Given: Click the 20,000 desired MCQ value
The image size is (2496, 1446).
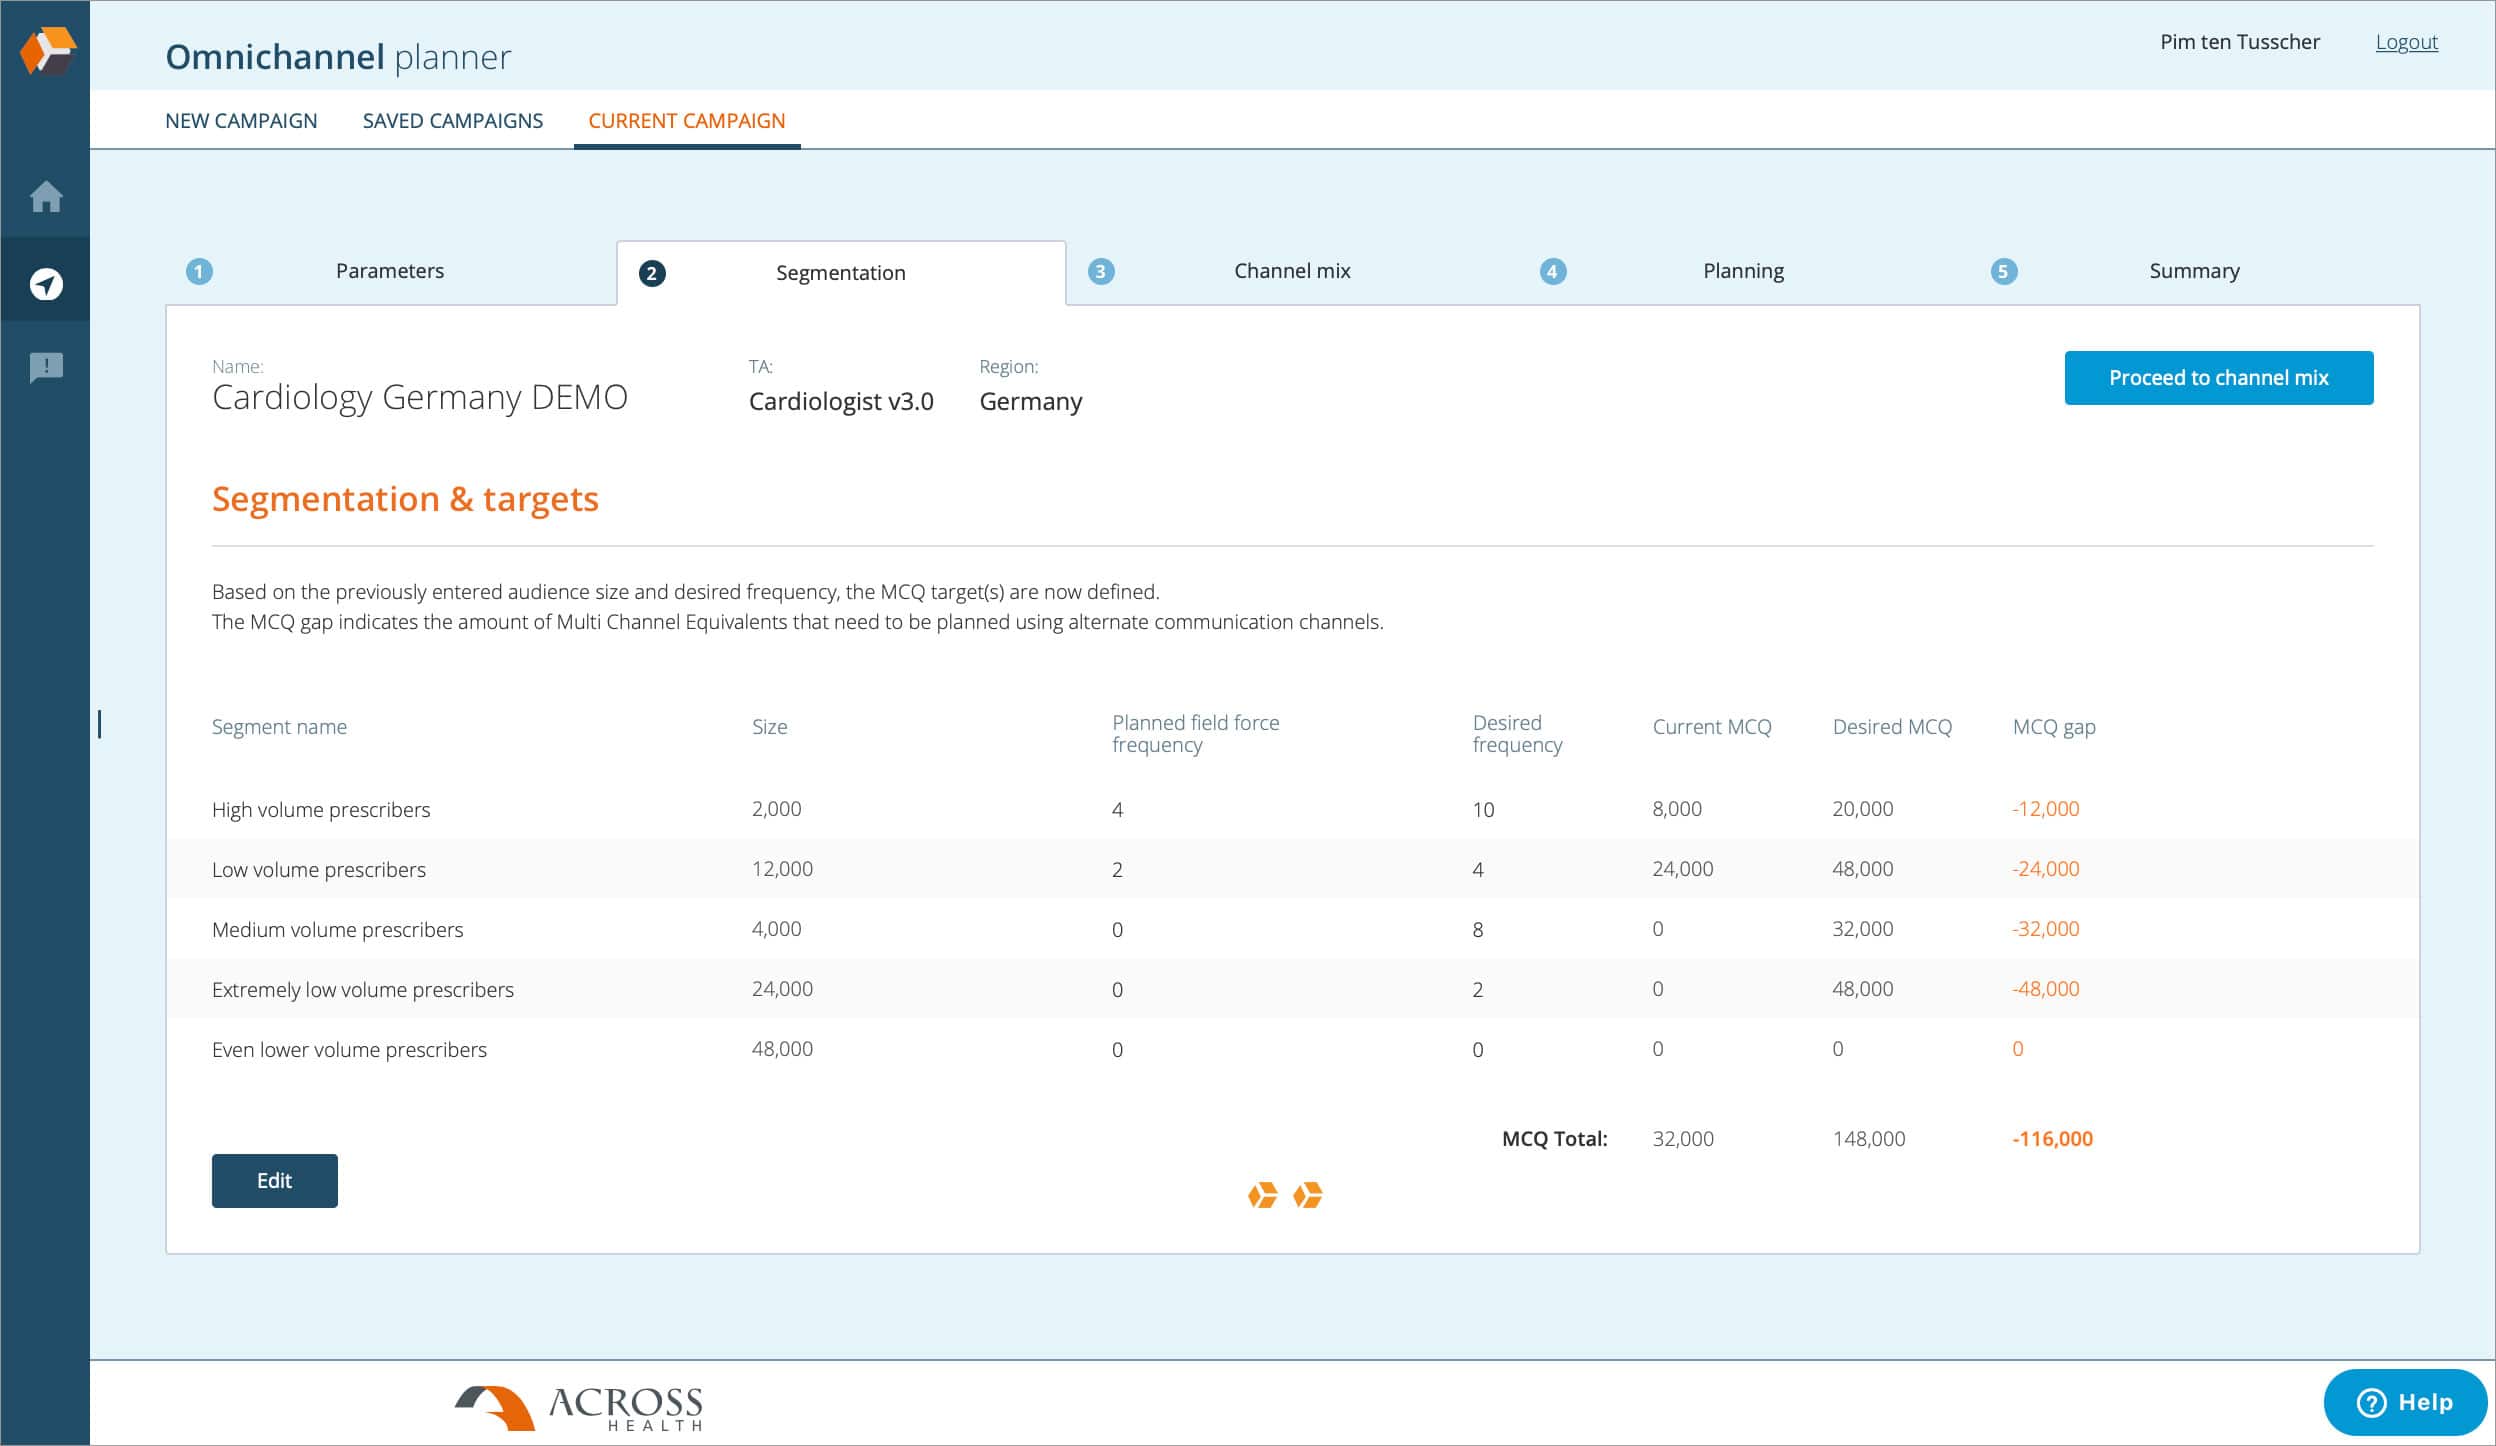Looking at the screenshot, I should coord(1862,809).
